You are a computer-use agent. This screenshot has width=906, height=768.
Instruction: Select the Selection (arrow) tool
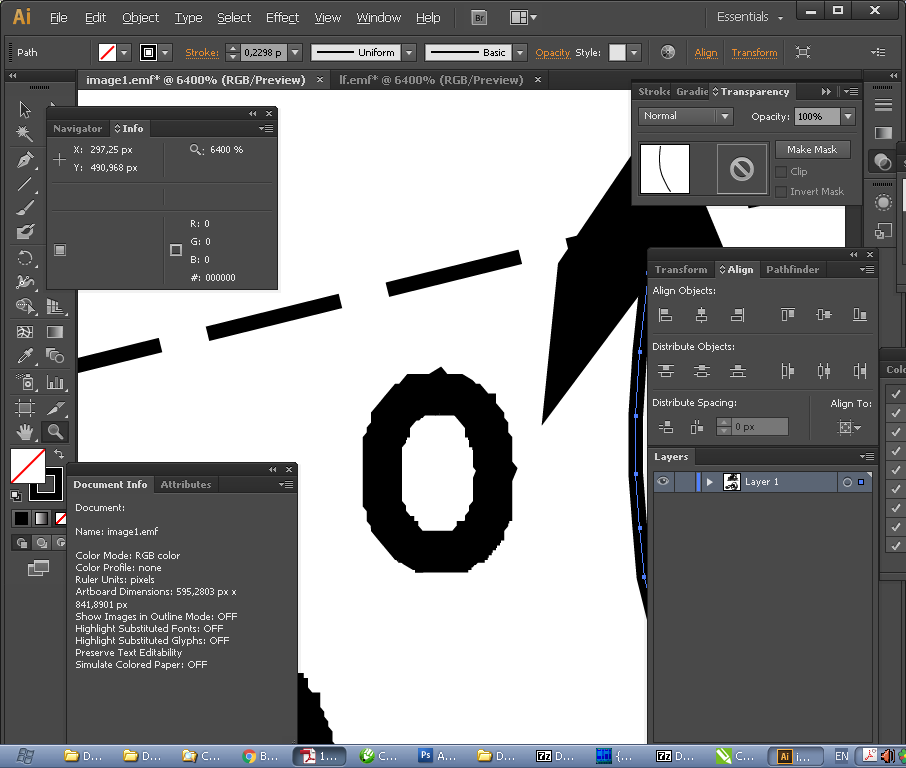click(x=24, y=109)
